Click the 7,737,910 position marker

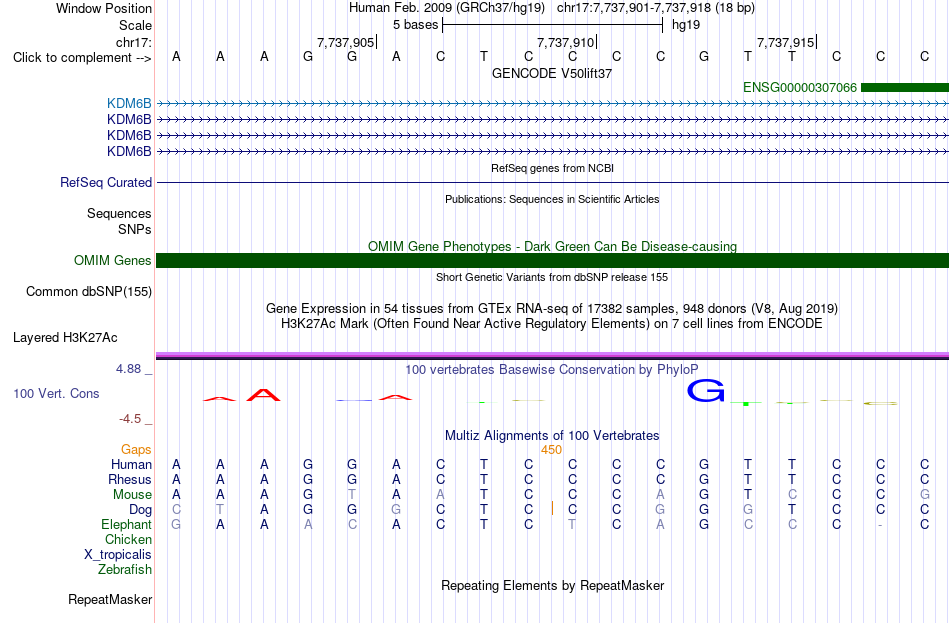coord(565,42)
